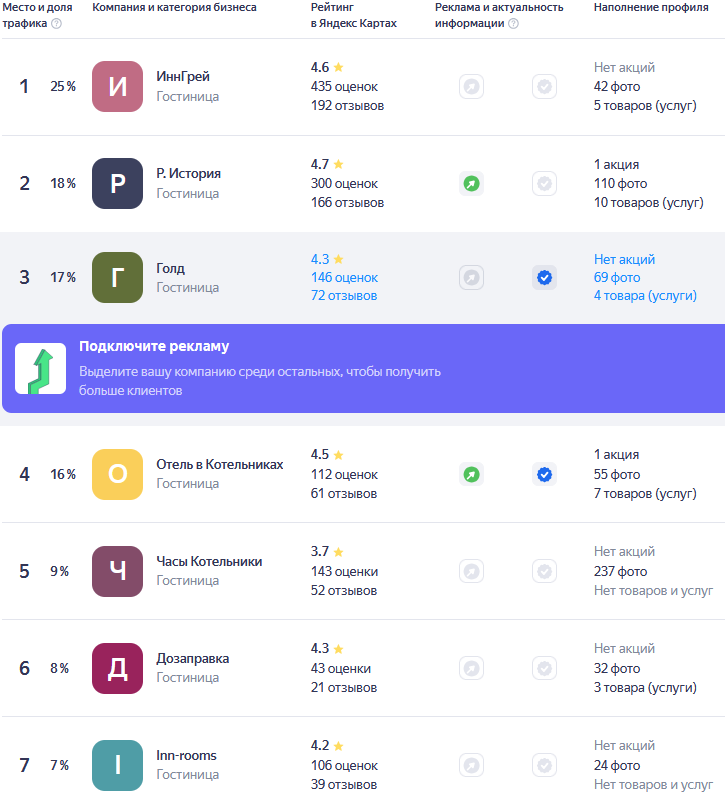Select the ИннГрей avatar thumbnail
This screenshot has width=725, height=802.
(117, 87)
